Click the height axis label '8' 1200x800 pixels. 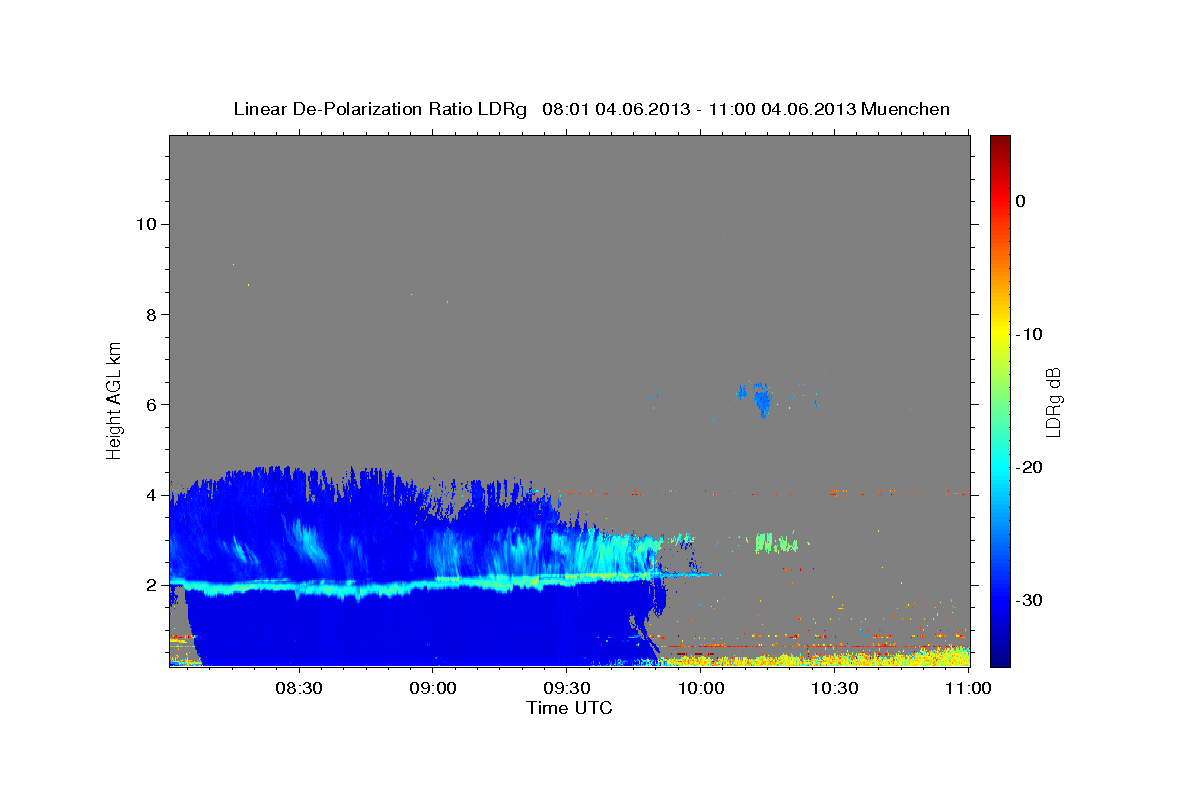pos(151,314)
